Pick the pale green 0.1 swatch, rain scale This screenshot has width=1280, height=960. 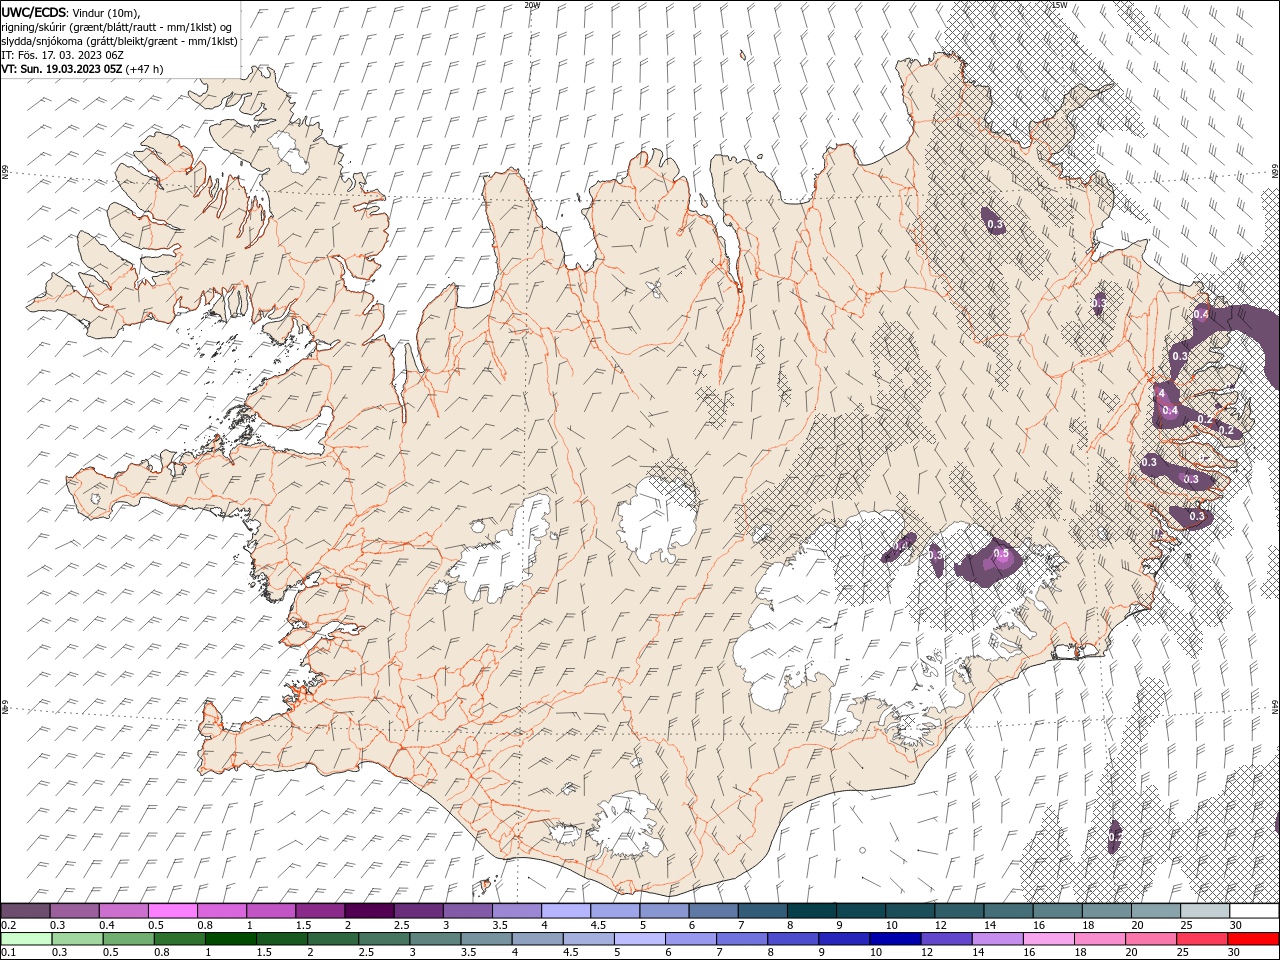coord(25,939)
